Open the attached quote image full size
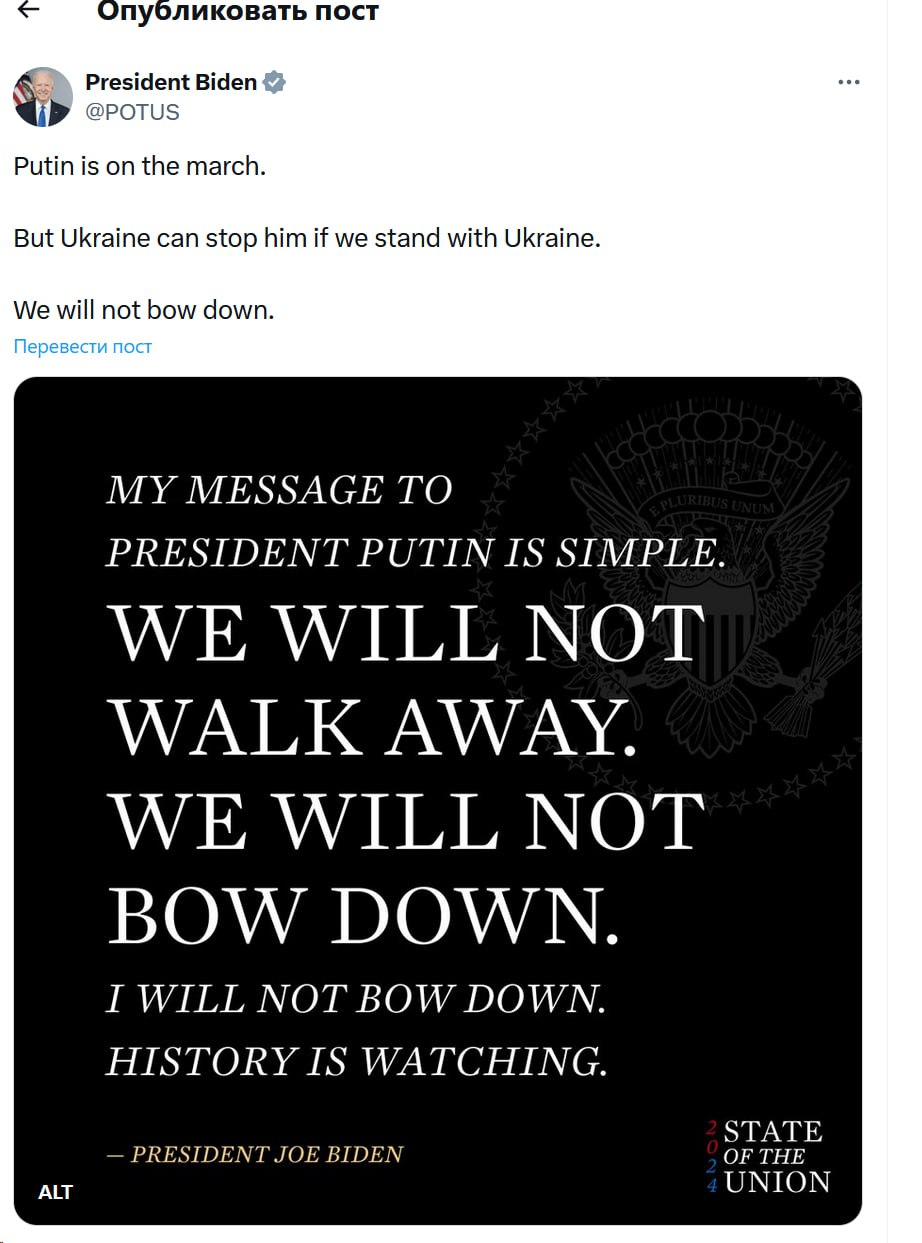922x1243 pixels. coord(438,801)
